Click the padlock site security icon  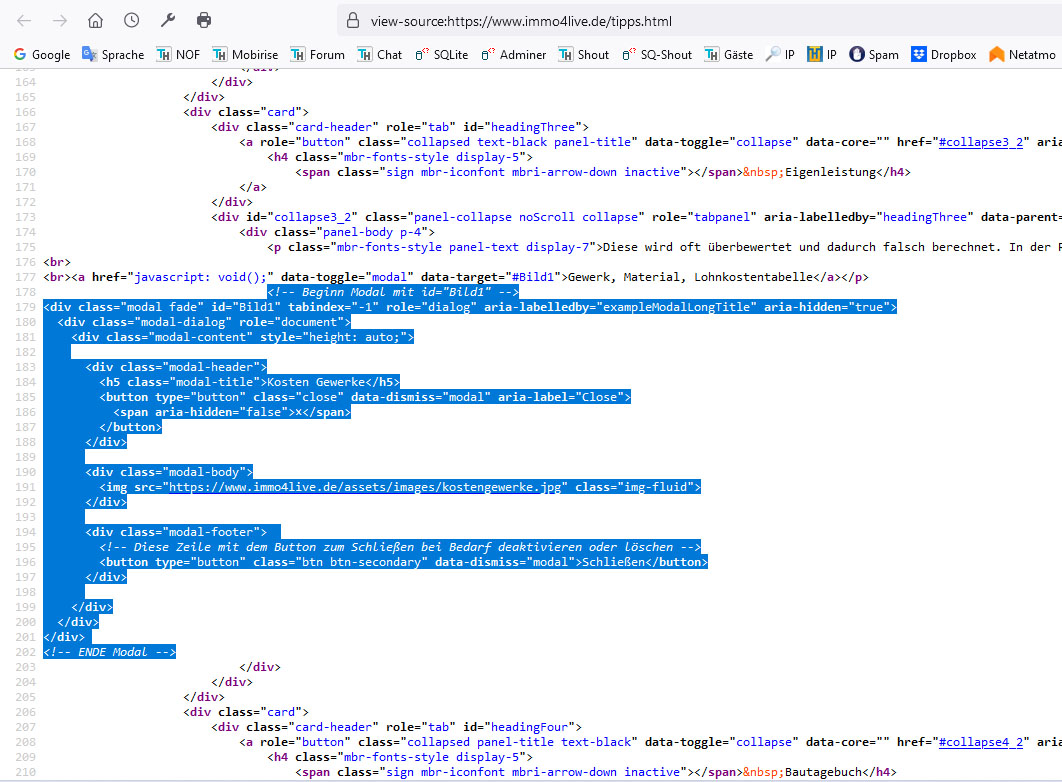click(x=351, y=21)
